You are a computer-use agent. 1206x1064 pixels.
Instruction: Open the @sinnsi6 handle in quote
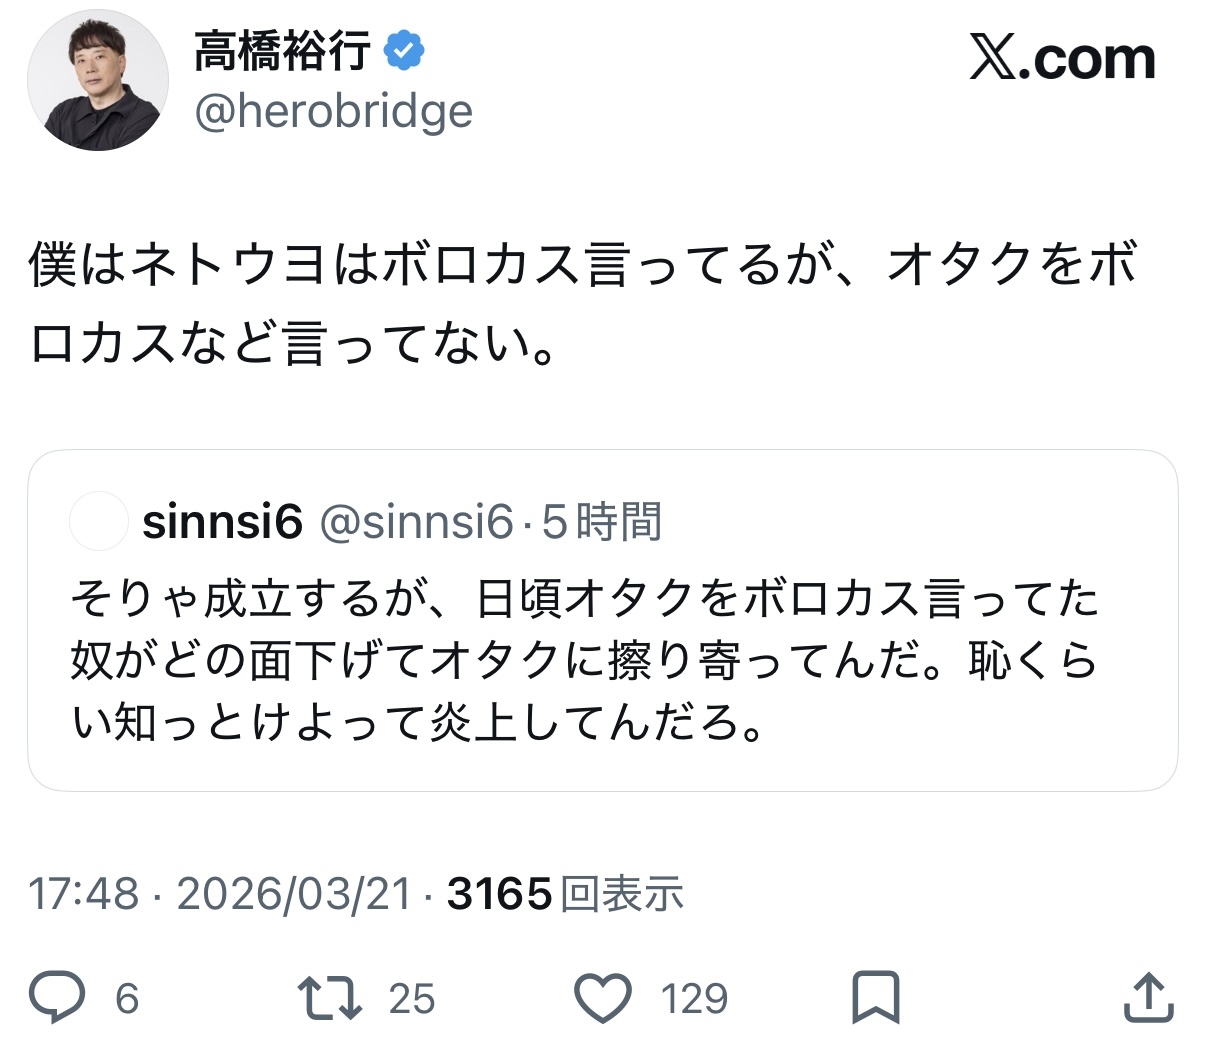416,522
